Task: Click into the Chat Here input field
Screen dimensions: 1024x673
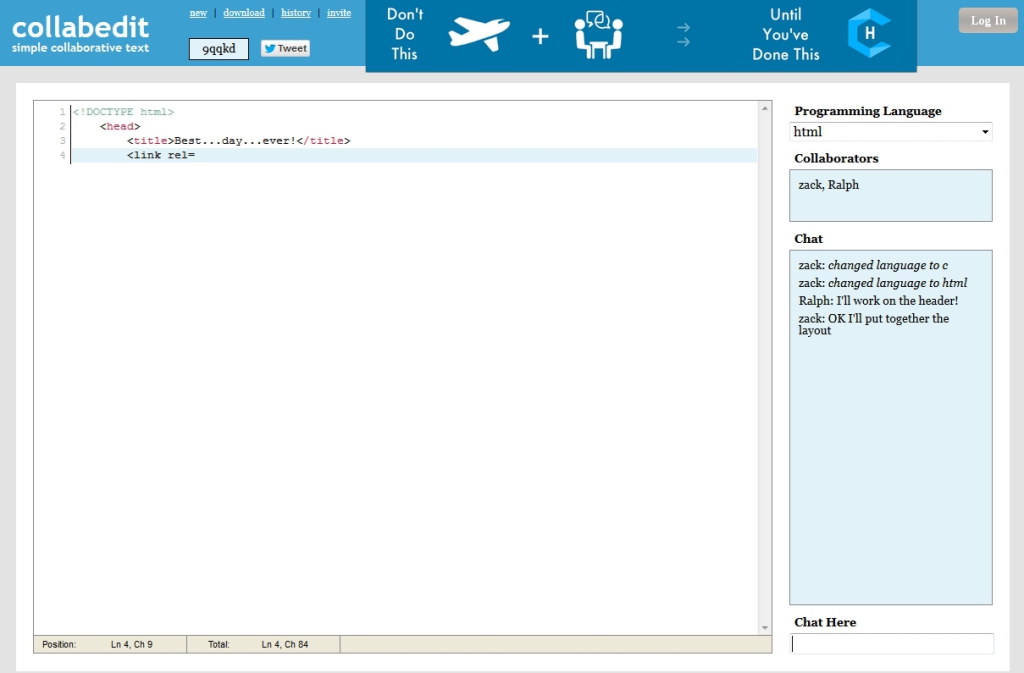Action: [892, 644]
